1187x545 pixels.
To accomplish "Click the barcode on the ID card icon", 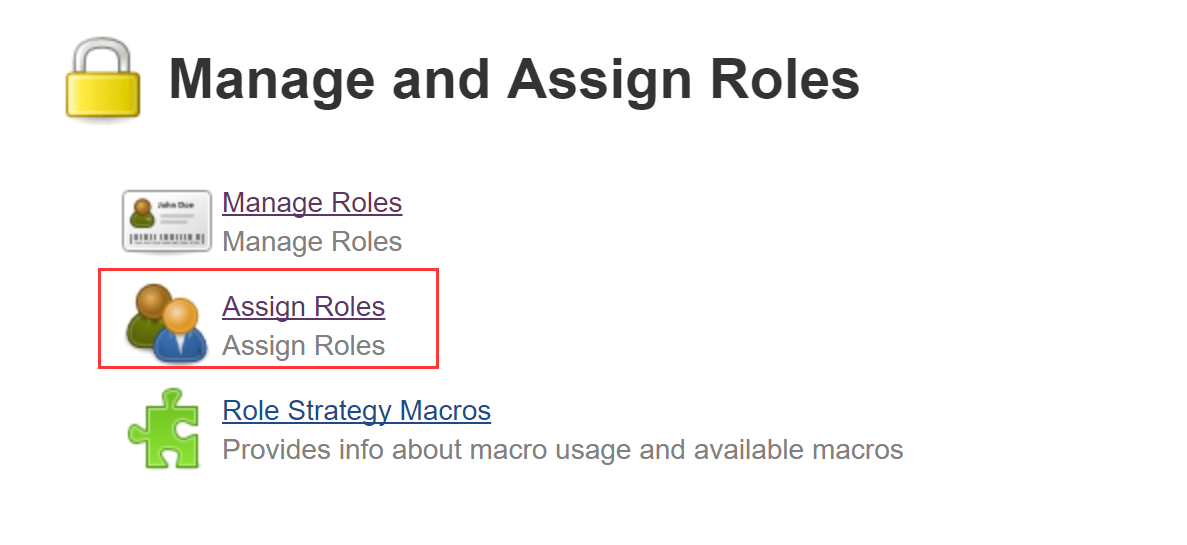I will tap(167, 240).
